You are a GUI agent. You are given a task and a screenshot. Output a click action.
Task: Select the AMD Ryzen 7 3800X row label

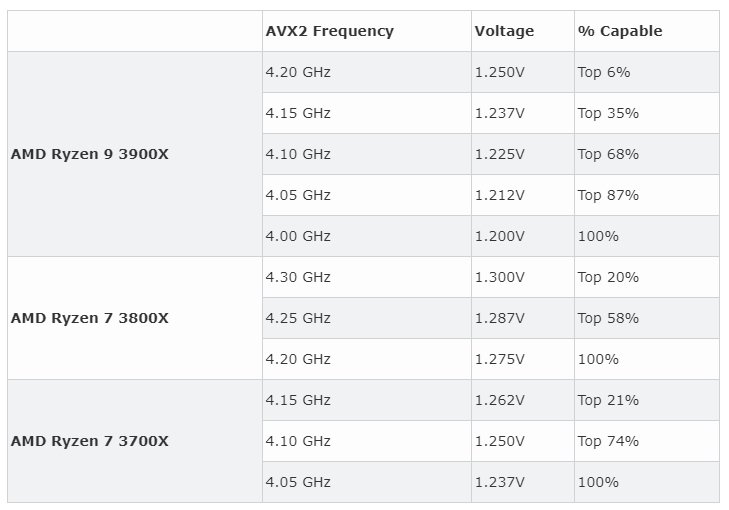90,318
